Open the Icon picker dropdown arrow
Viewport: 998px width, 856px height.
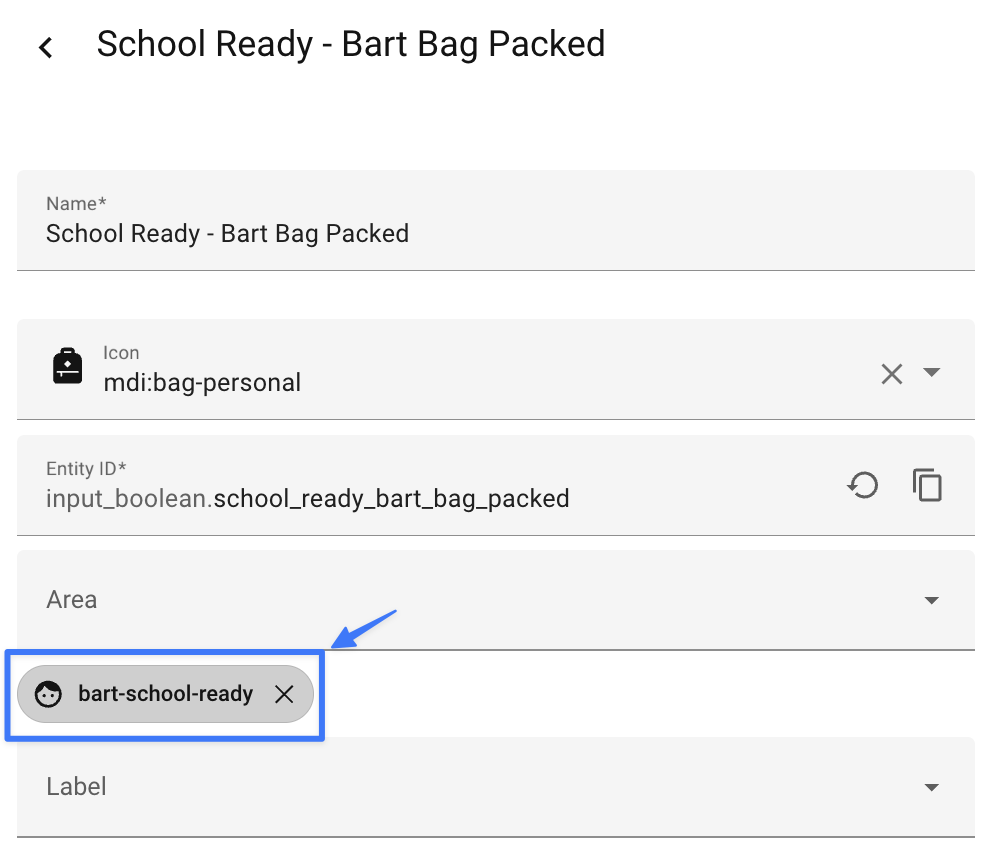pyautogui.click(x=931, y=373)
